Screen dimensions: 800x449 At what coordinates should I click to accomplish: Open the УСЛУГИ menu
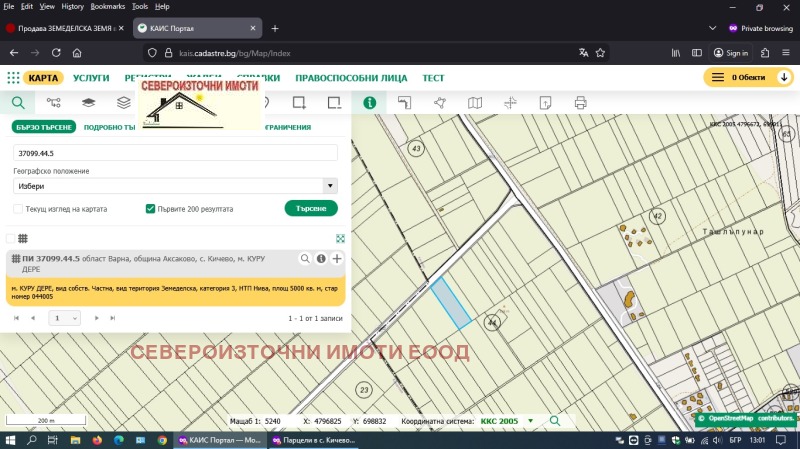click(91, 77)
